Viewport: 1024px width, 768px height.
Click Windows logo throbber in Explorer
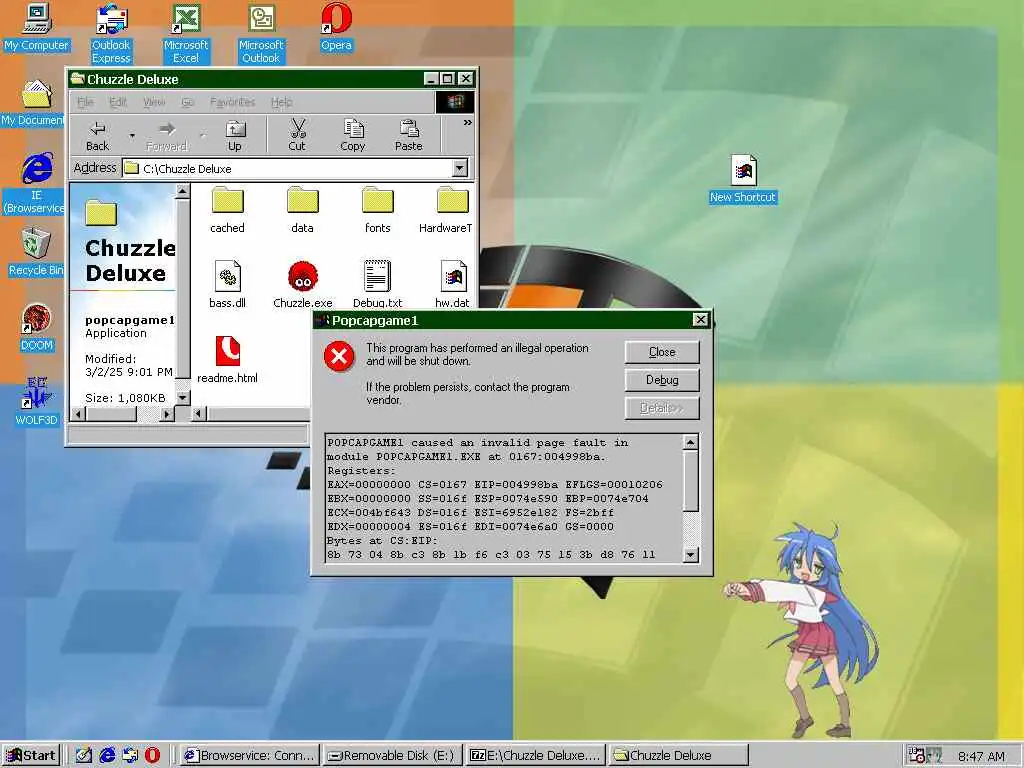[455, 102]
